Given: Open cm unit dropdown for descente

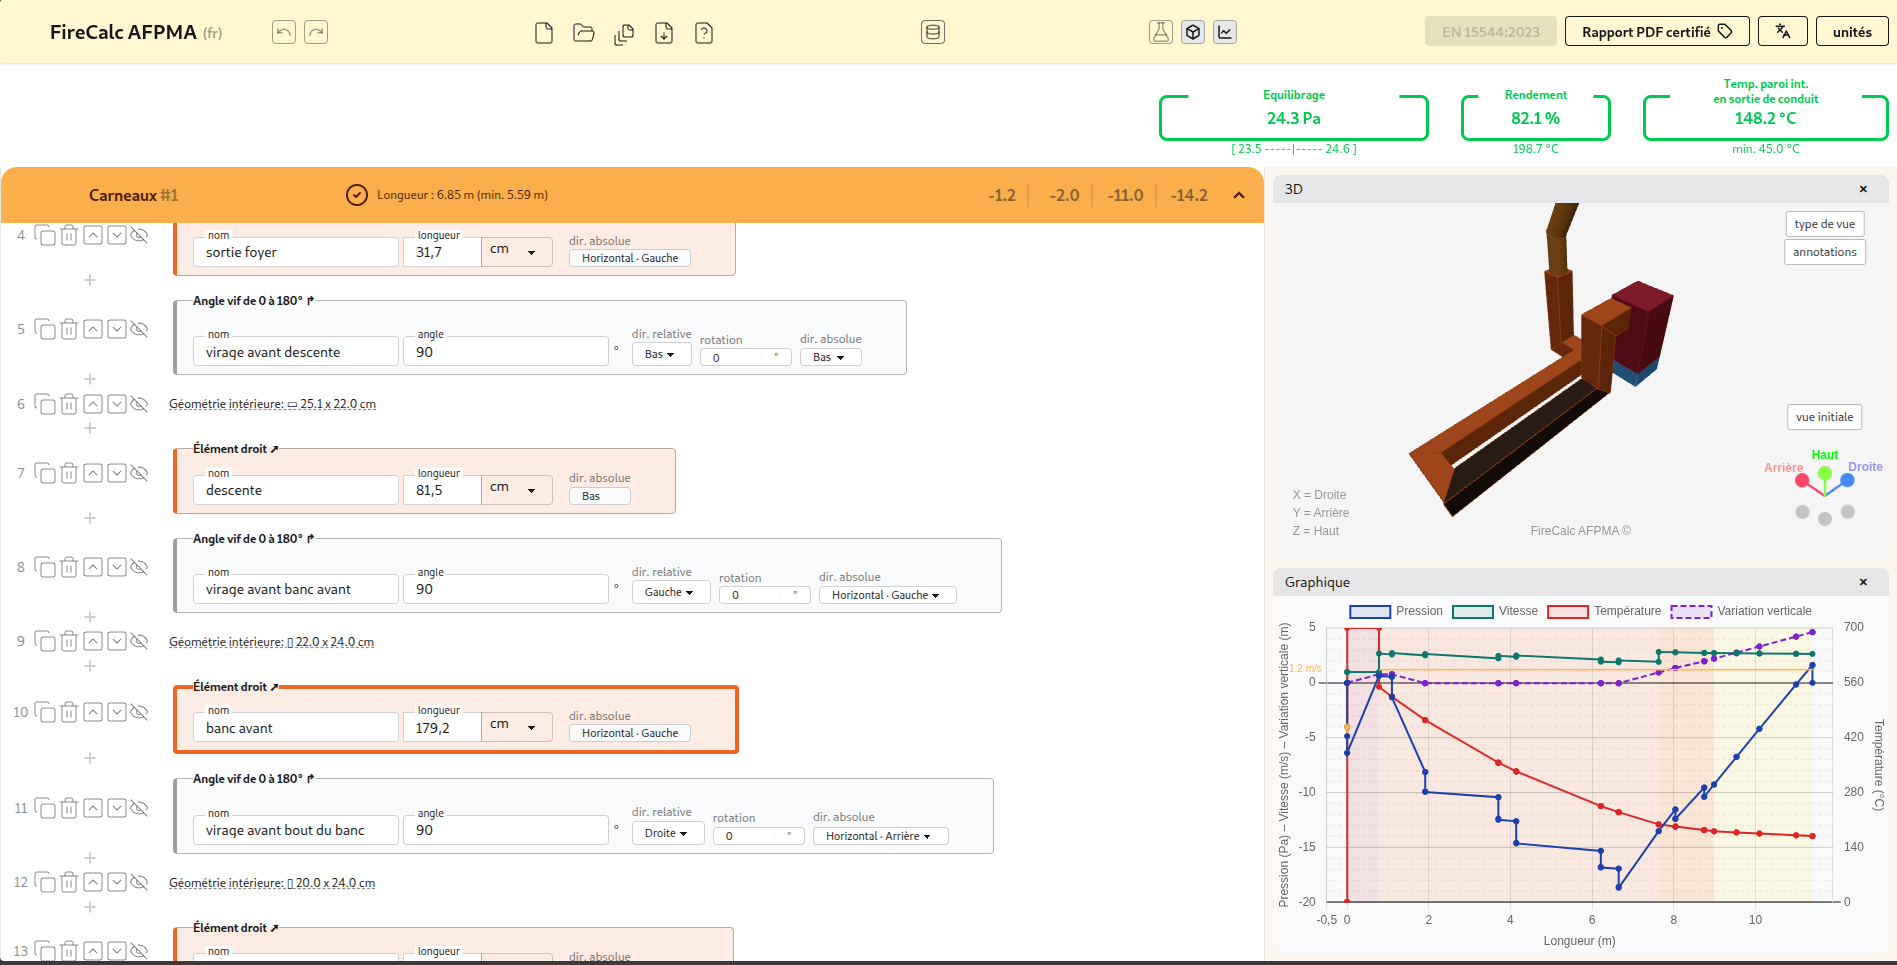Looking at the screenshot, I should [516, 489].
